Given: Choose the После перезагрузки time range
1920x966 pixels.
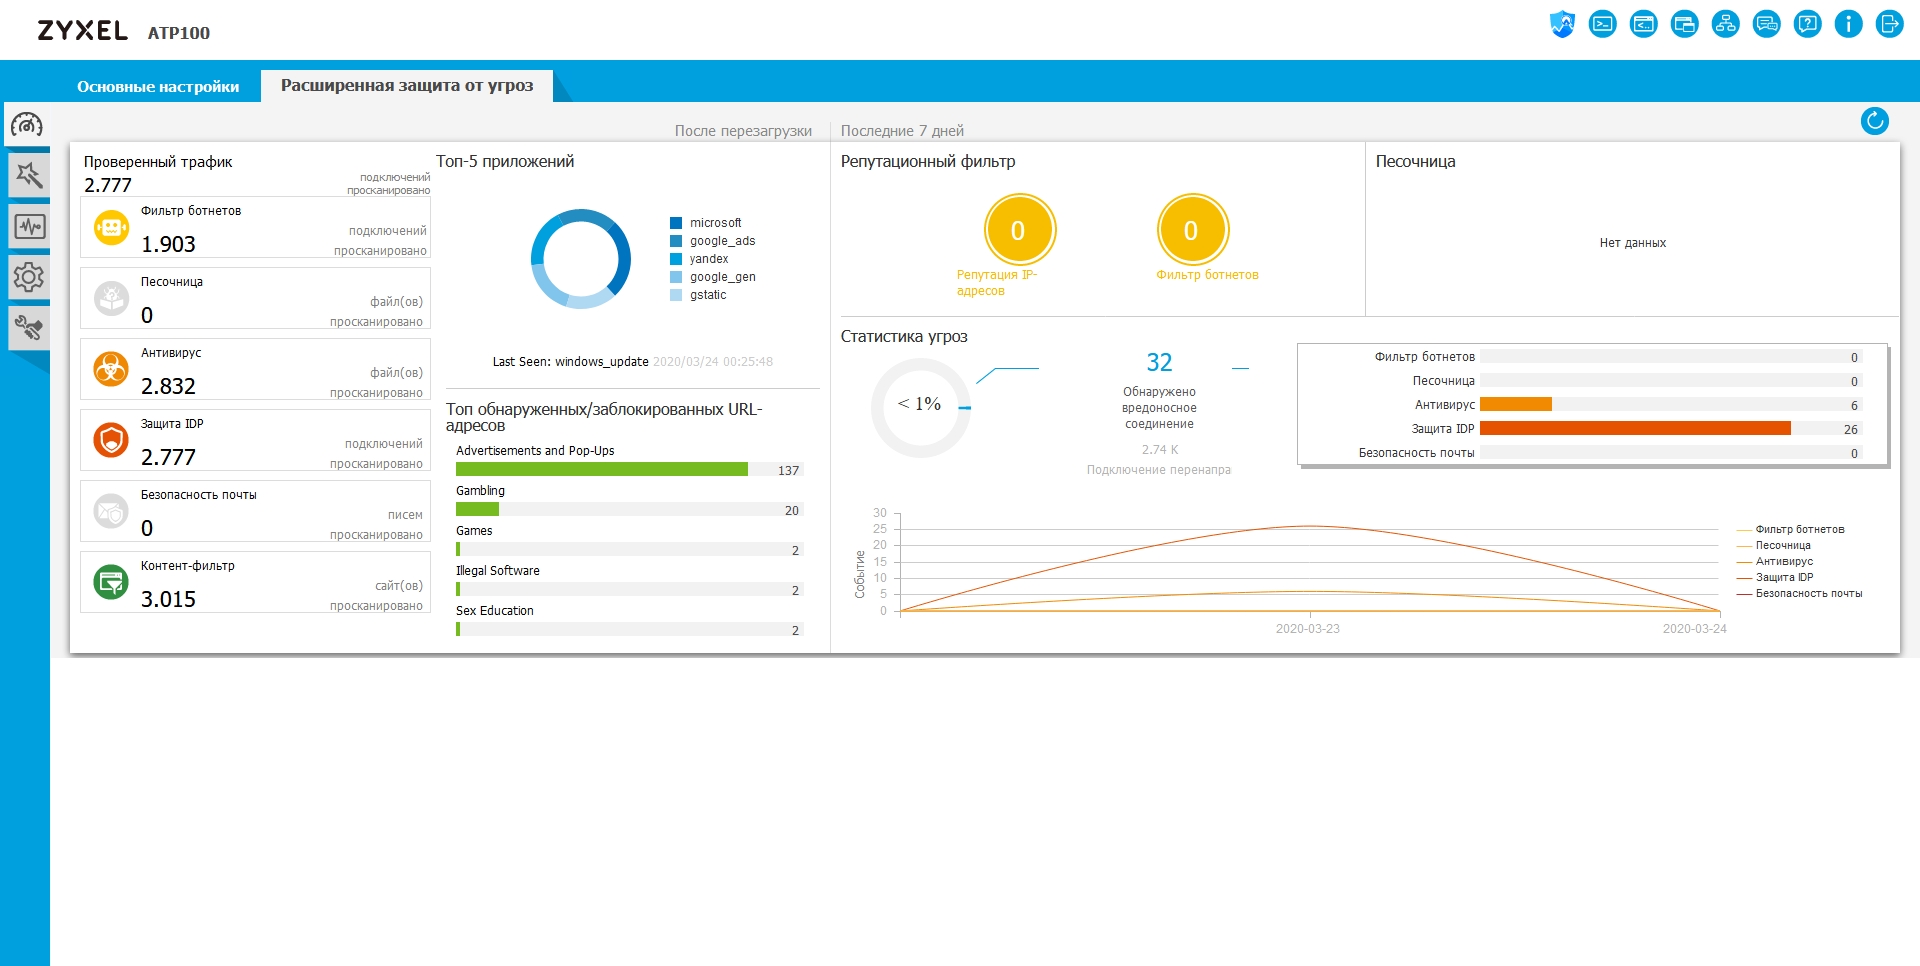Looking at the screenshot, I should (x=743, y=130).
